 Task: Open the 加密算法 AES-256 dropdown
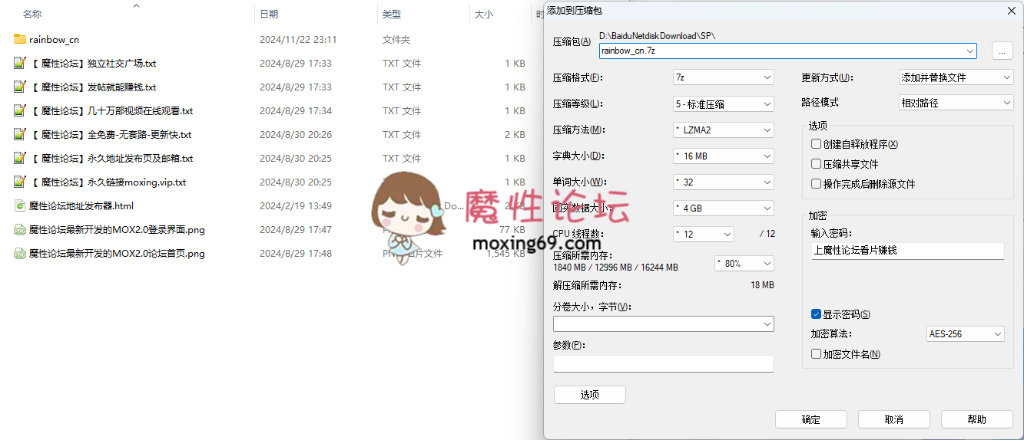[x=965, y=334]
